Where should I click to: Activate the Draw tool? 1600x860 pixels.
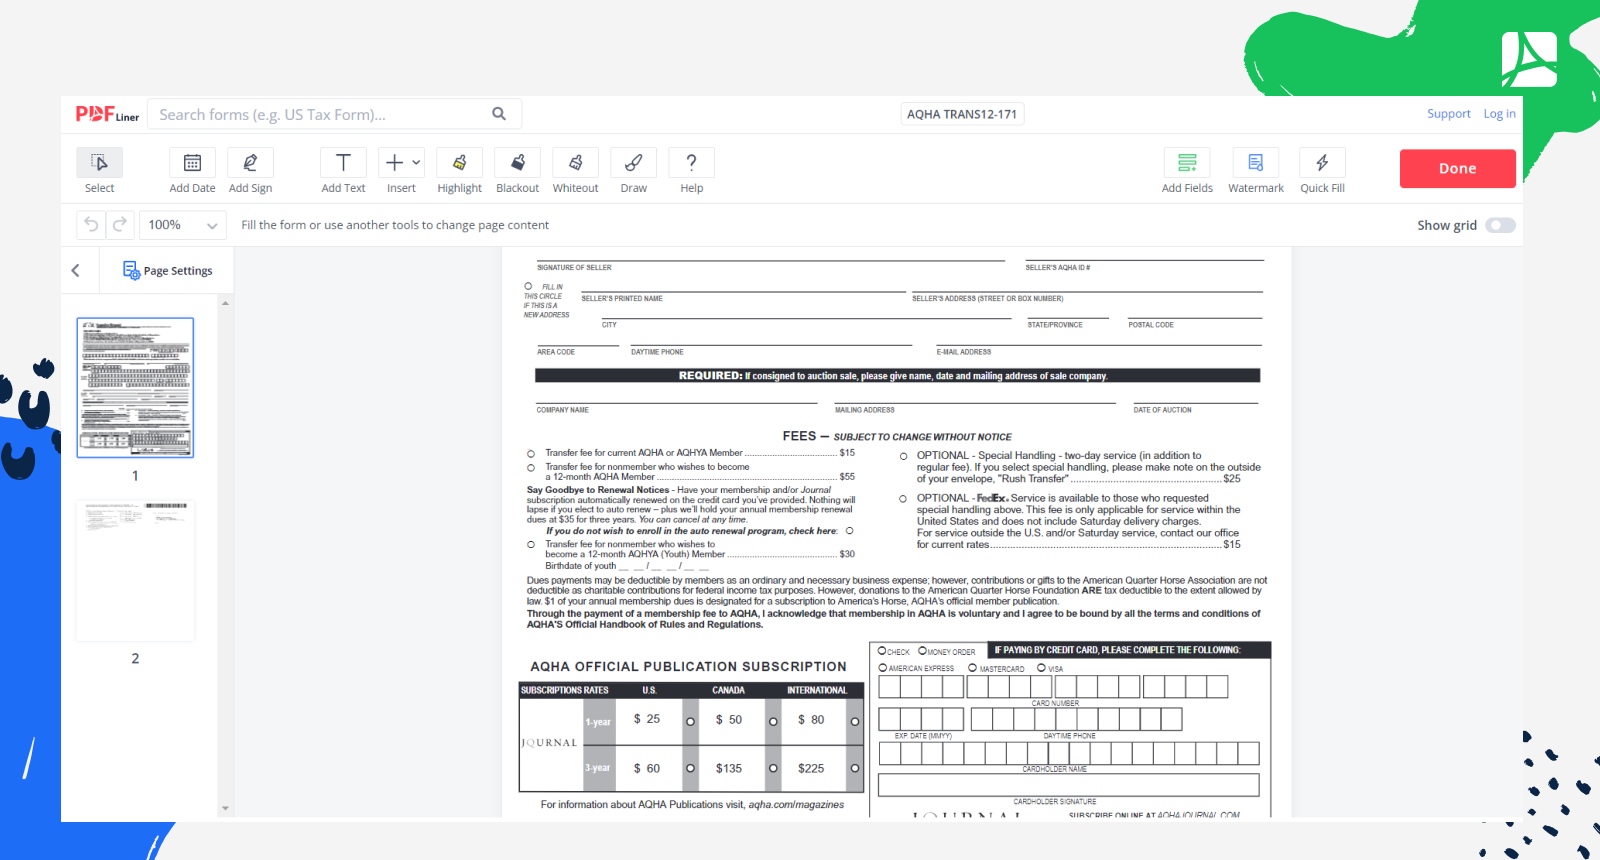633,163
